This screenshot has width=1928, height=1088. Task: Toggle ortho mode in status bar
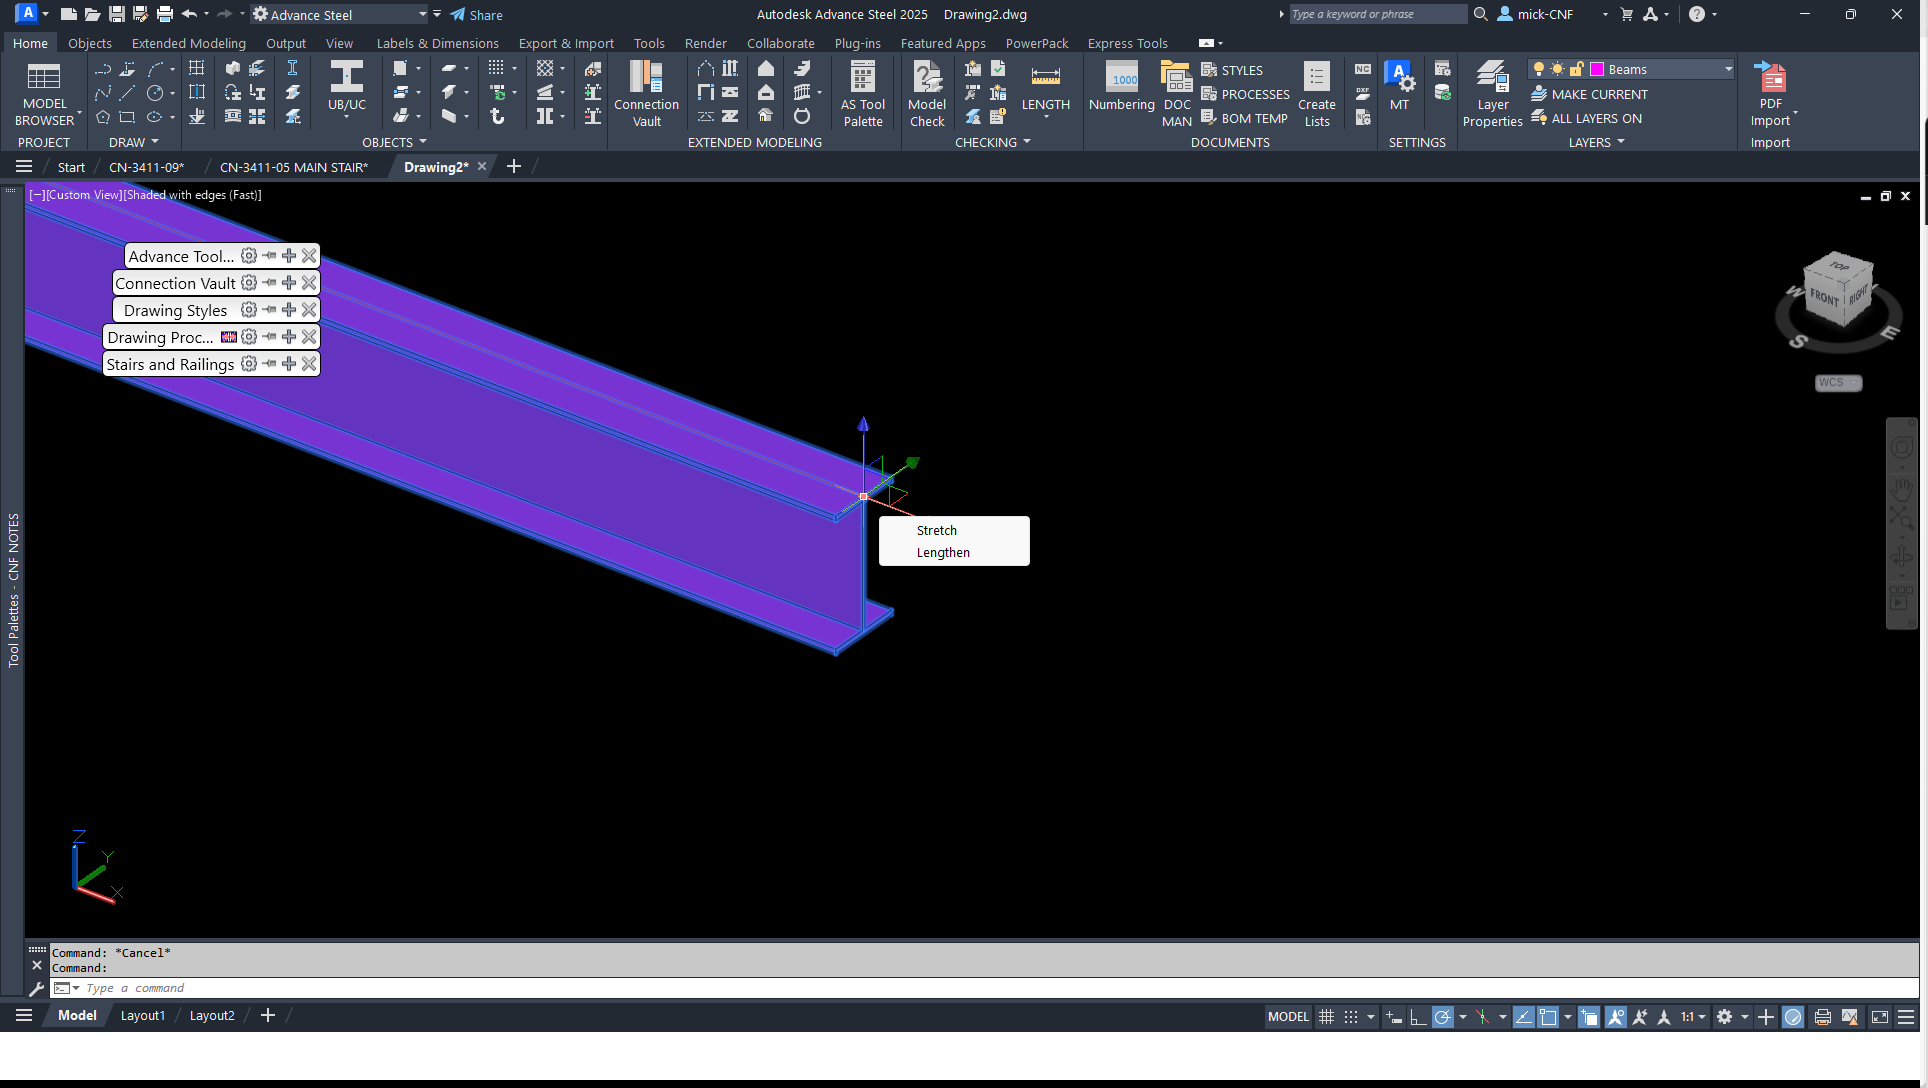(x=1418, y=1017)
